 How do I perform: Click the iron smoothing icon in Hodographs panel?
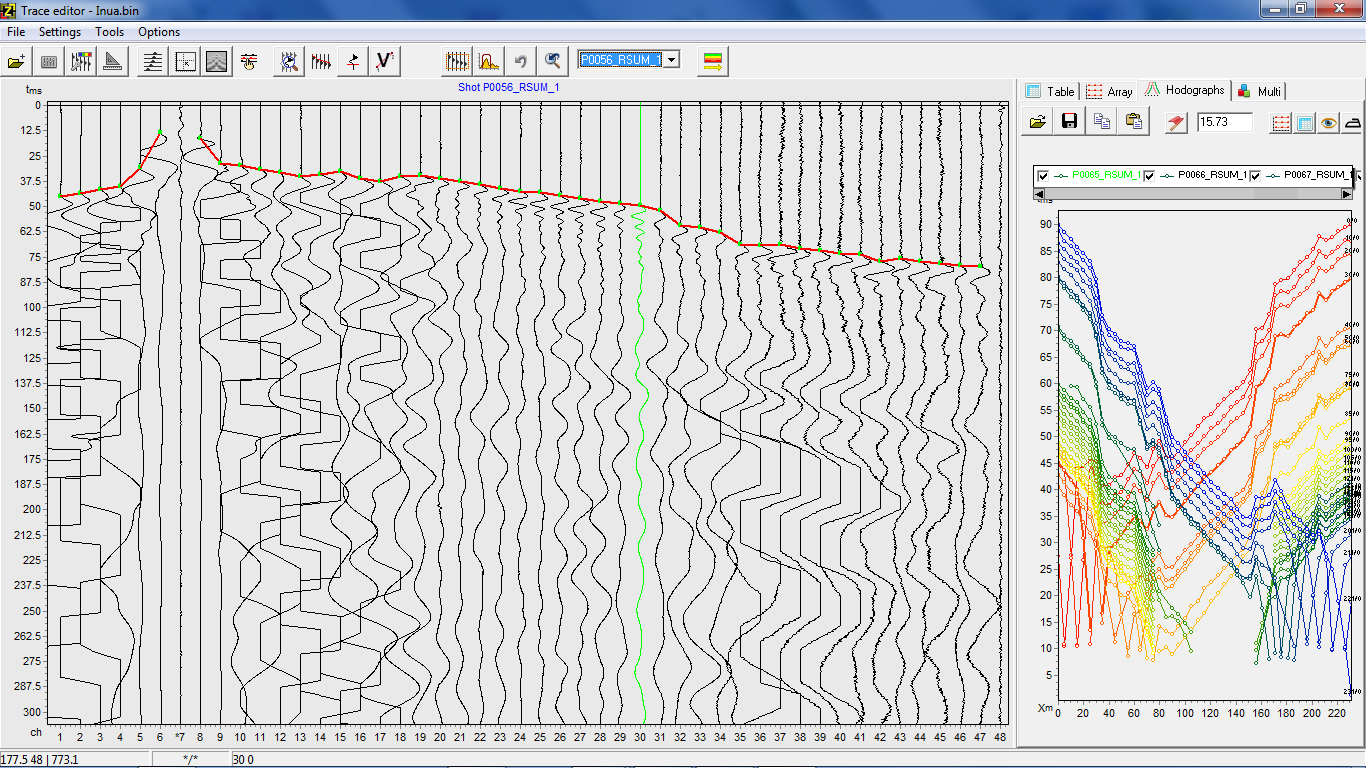coord(1352,122)
